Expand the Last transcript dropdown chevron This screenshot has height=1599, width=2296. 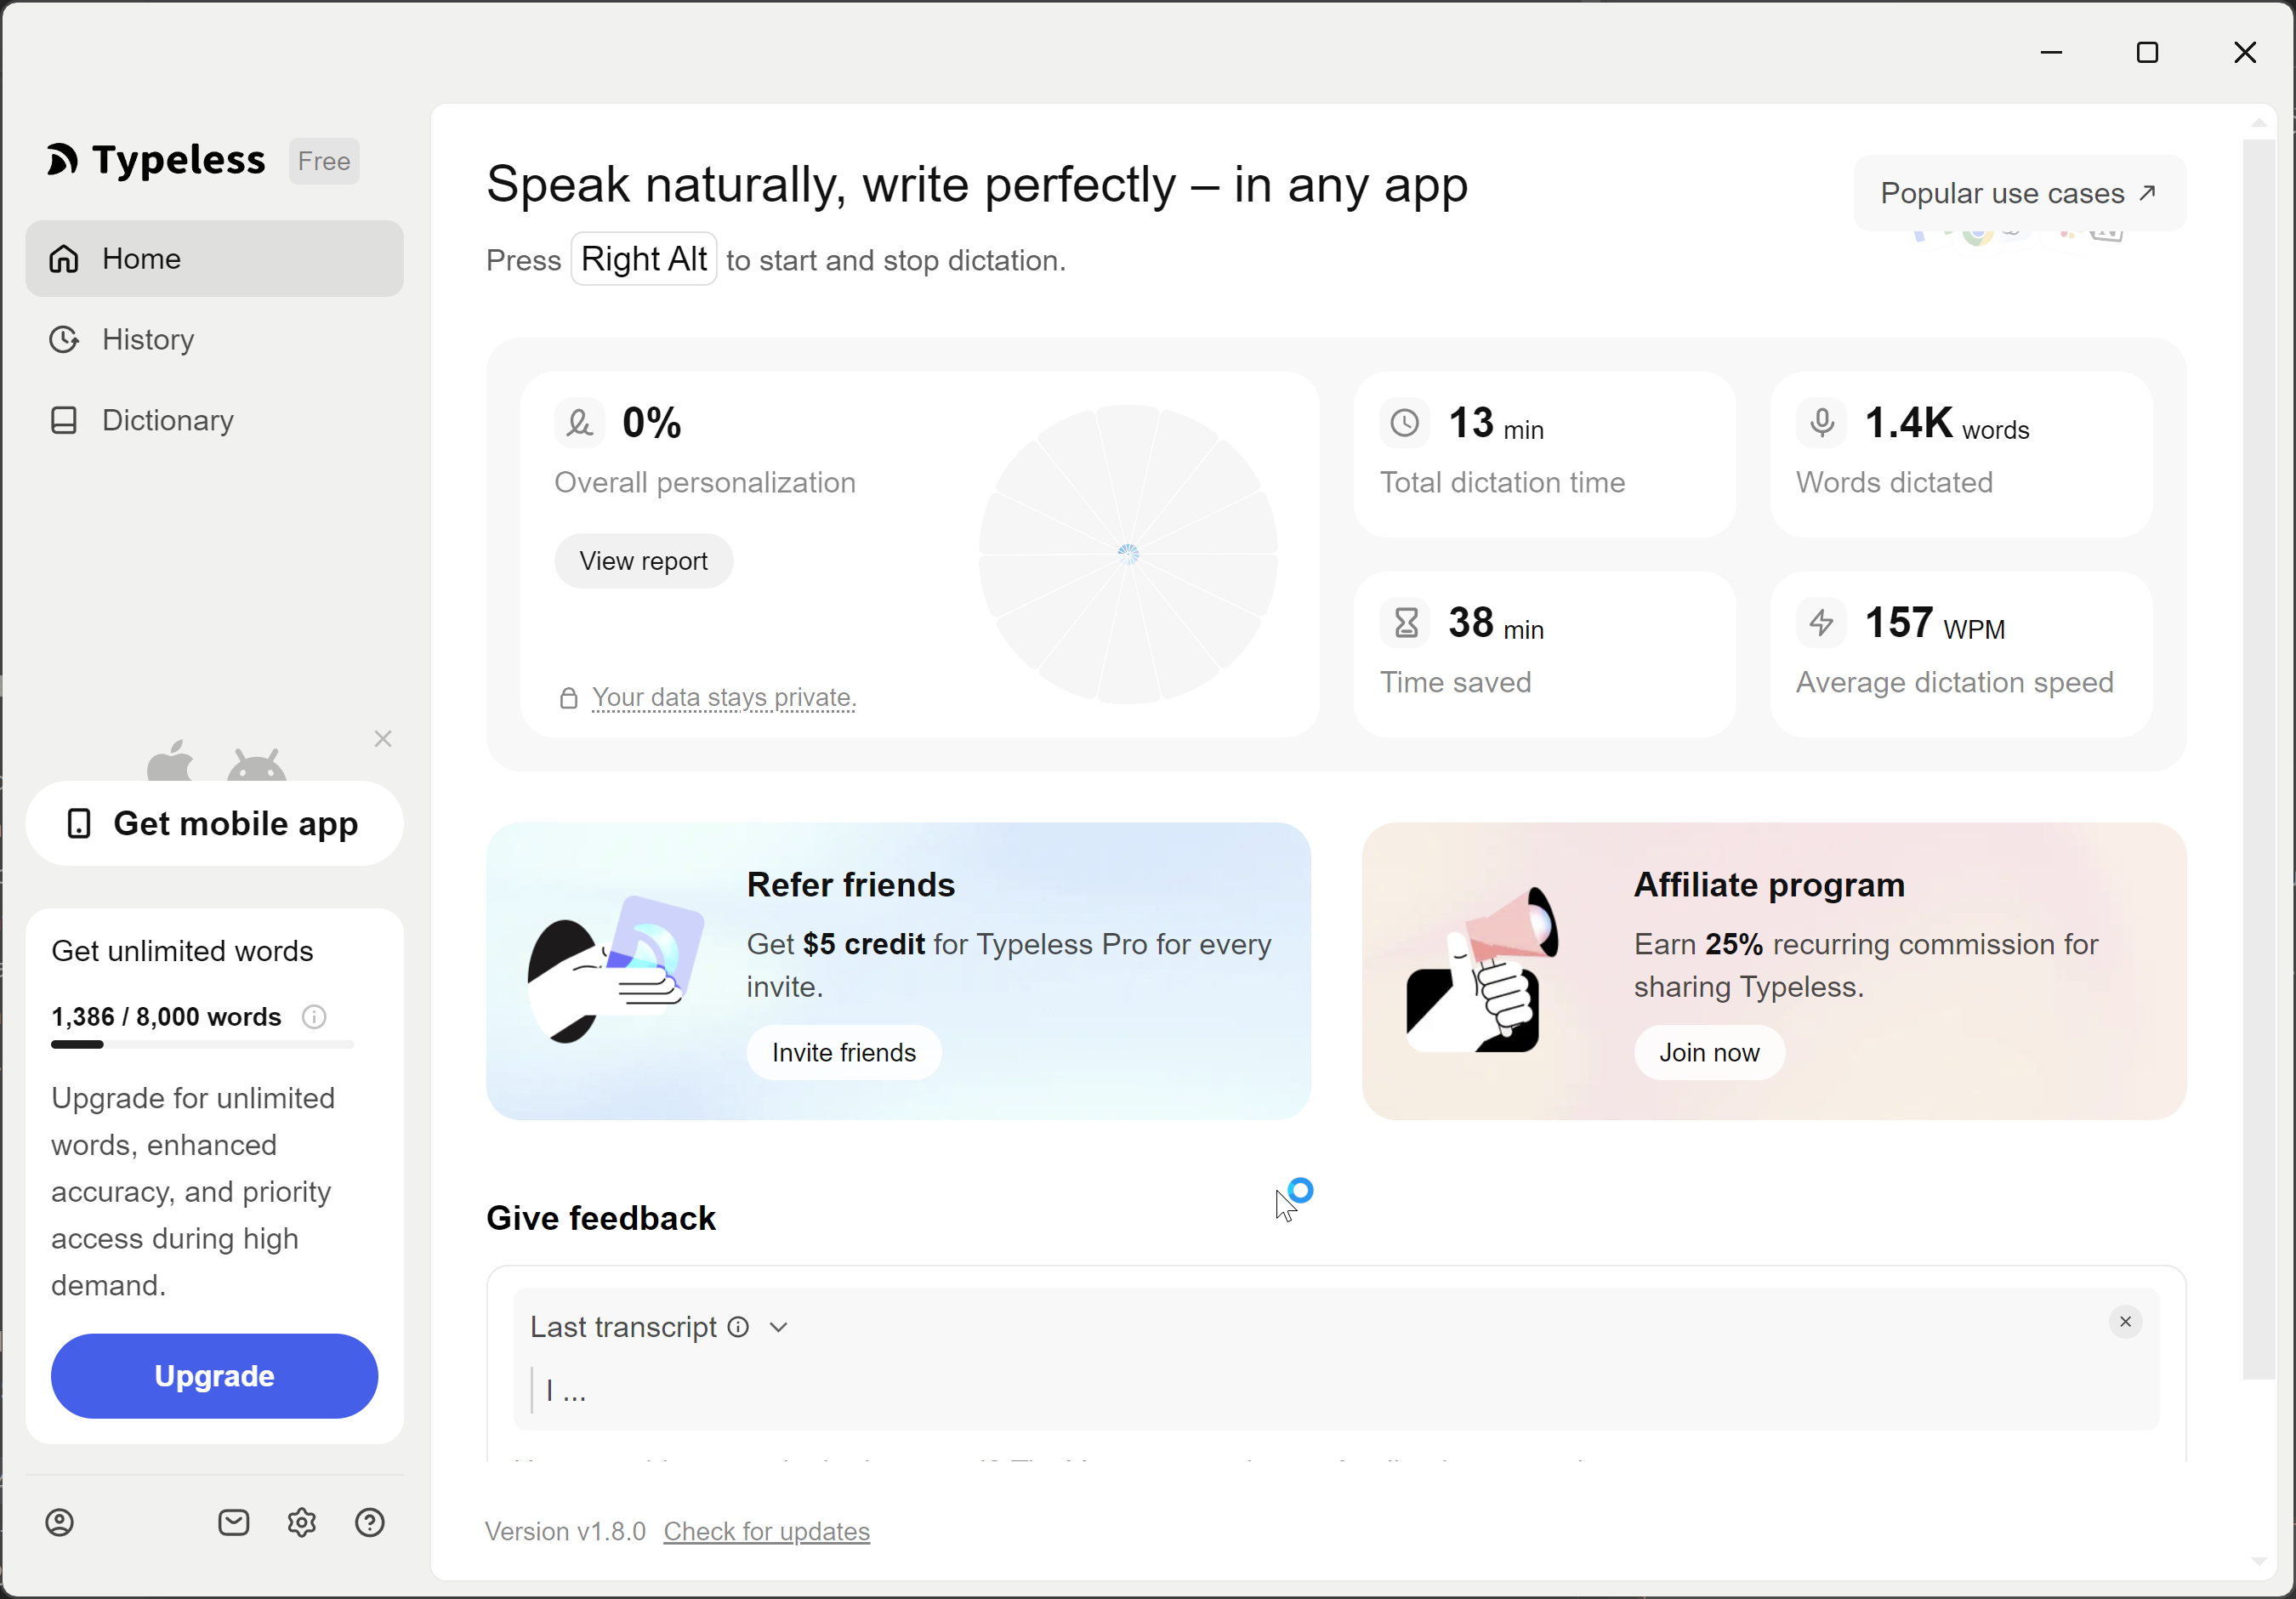(x=779, y=1327)
